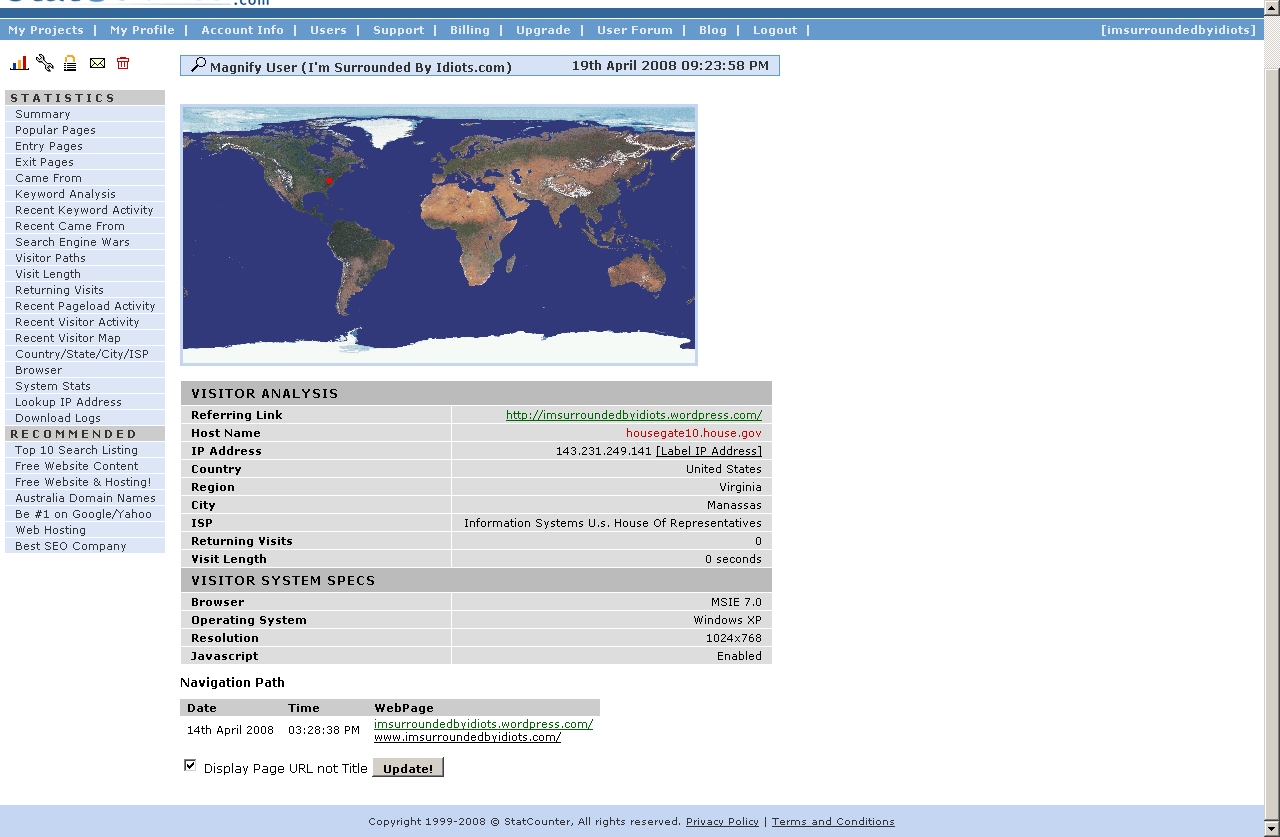Click the world map image

pyautogui.click(x=439, y=235)
